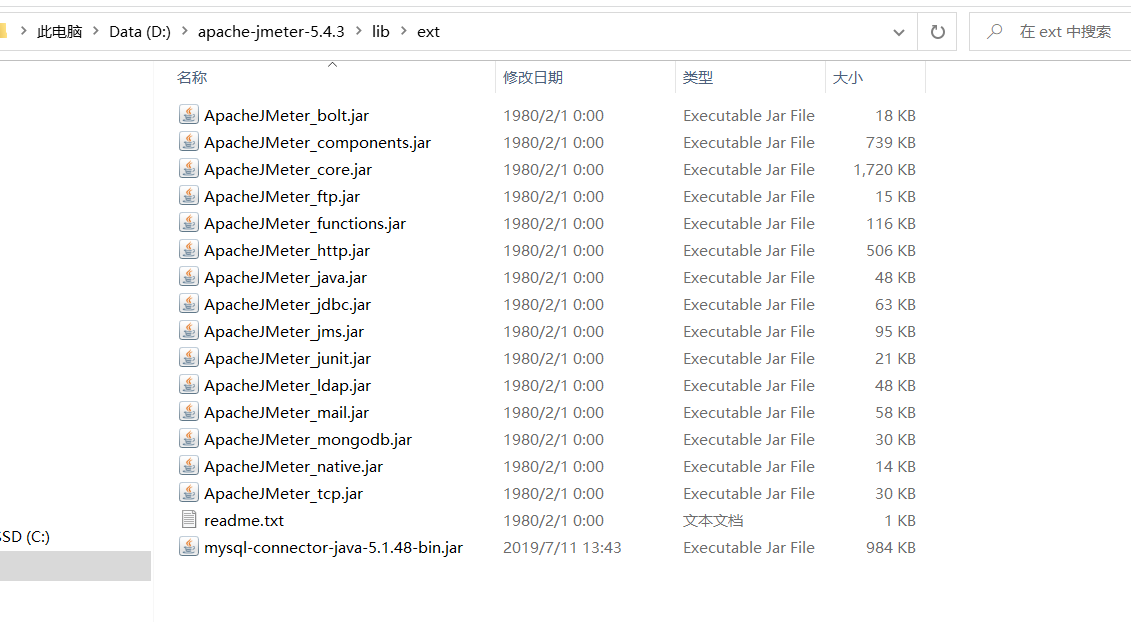Select SSD (C:) in navigation pane
The width and height of the screenshot is (1131, 622).
click(x=25, y=537)
